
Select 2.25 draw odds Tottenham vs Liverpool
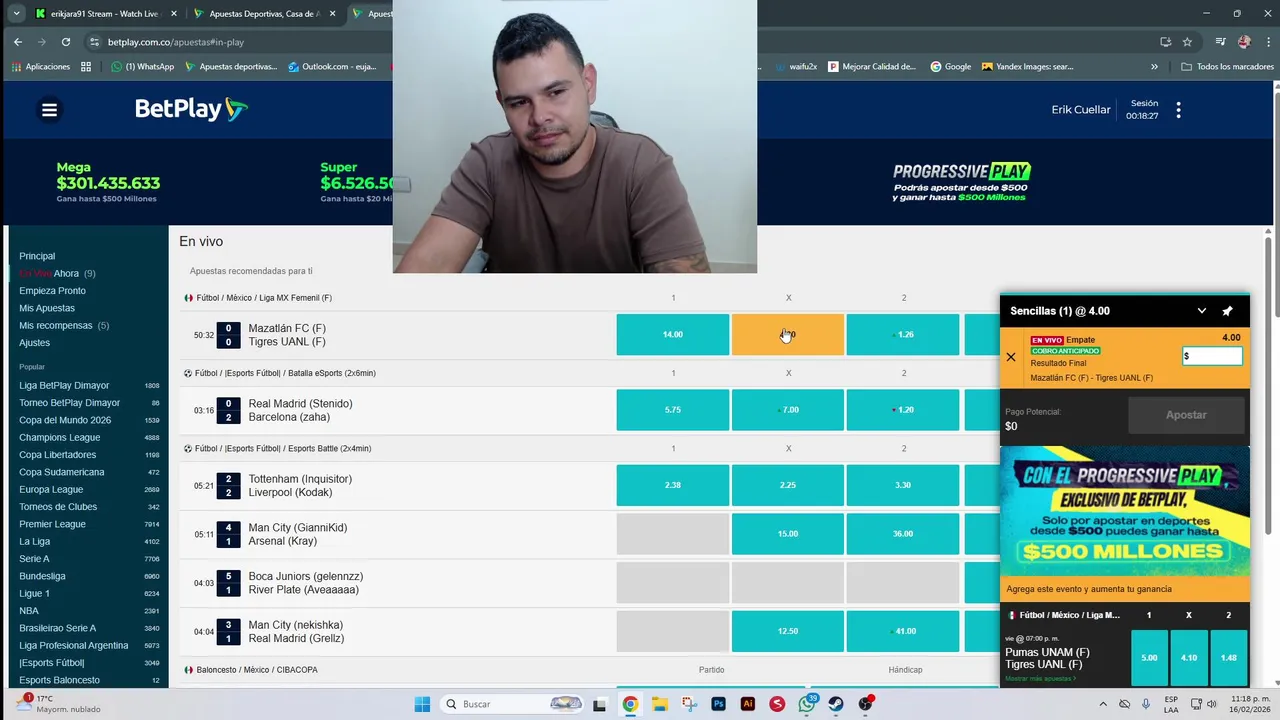(x=788, y=485)
